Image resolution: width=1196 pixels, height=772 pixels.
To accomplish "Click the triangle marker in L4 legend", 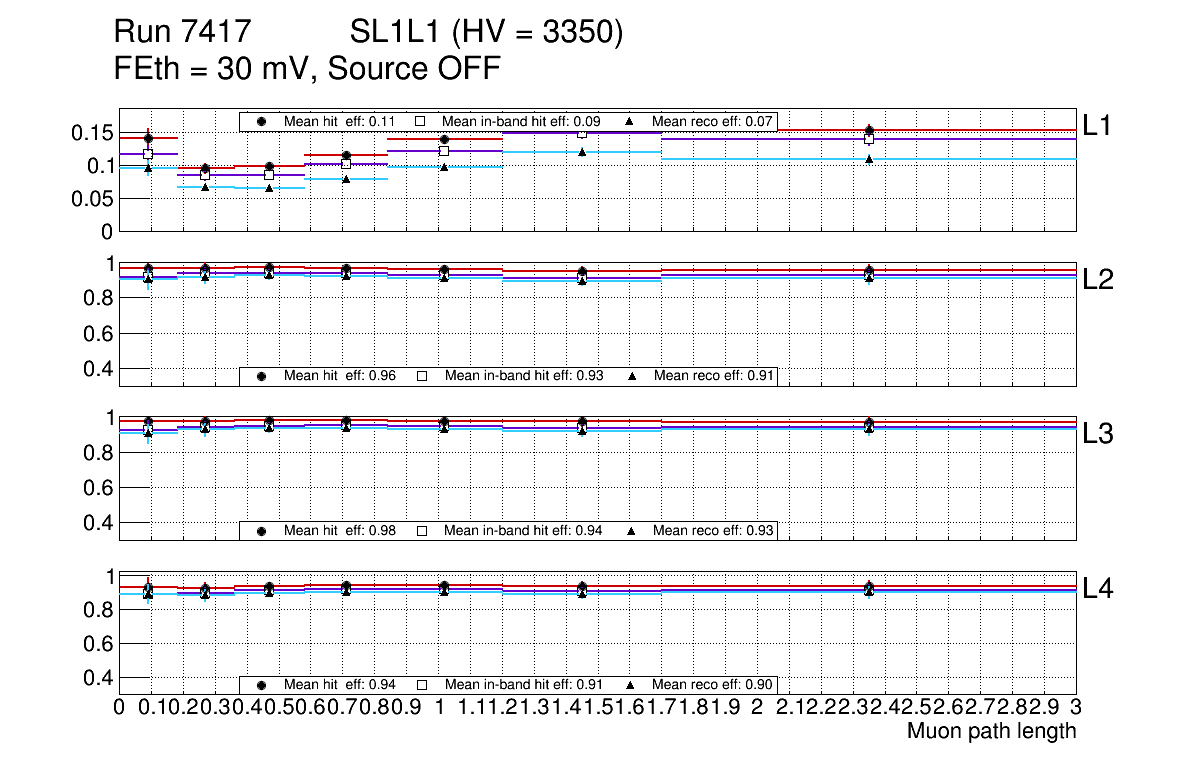I will [x=632, y=685].
